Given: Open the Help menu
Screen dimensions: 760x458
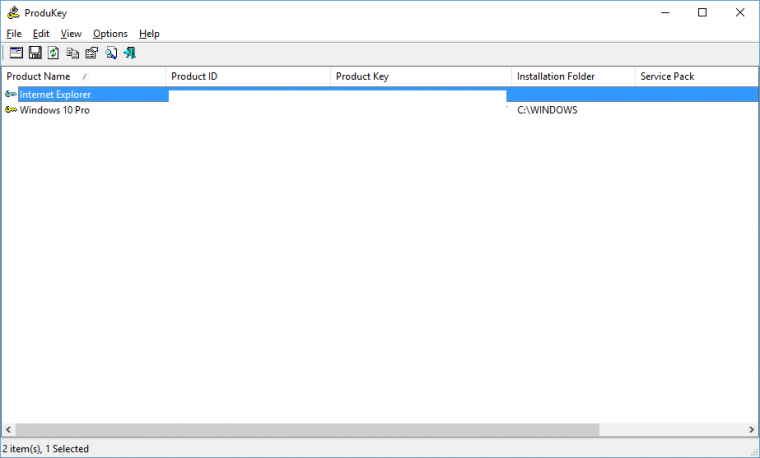Looking at the screenshot, I should pos(149,33).
